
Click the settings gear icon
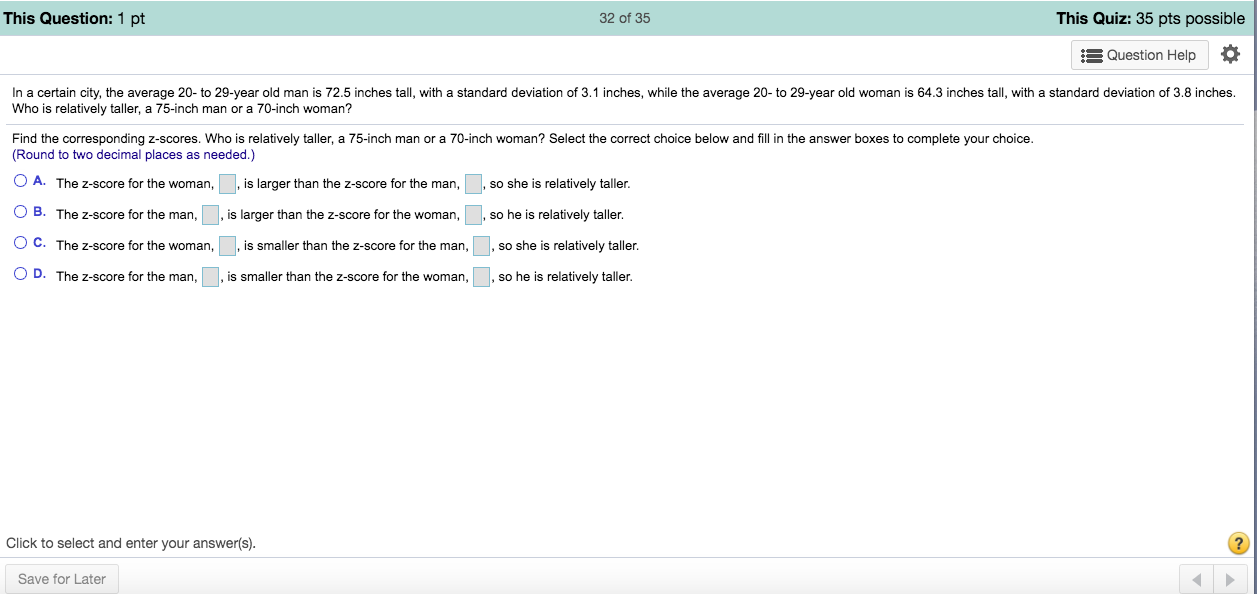coord(1231,54)
